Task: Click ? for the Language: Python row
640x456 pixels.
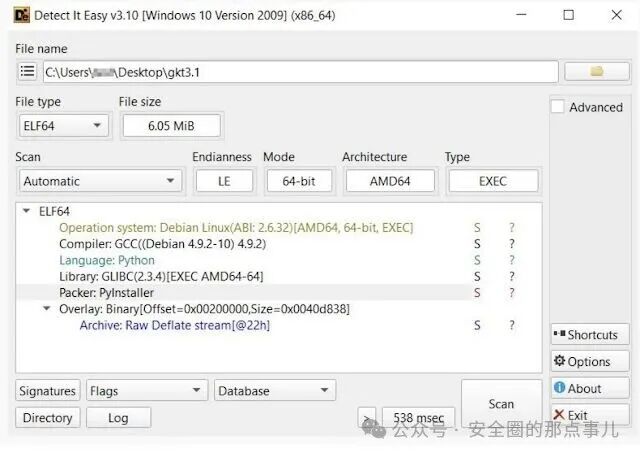Action: [511, 260]
